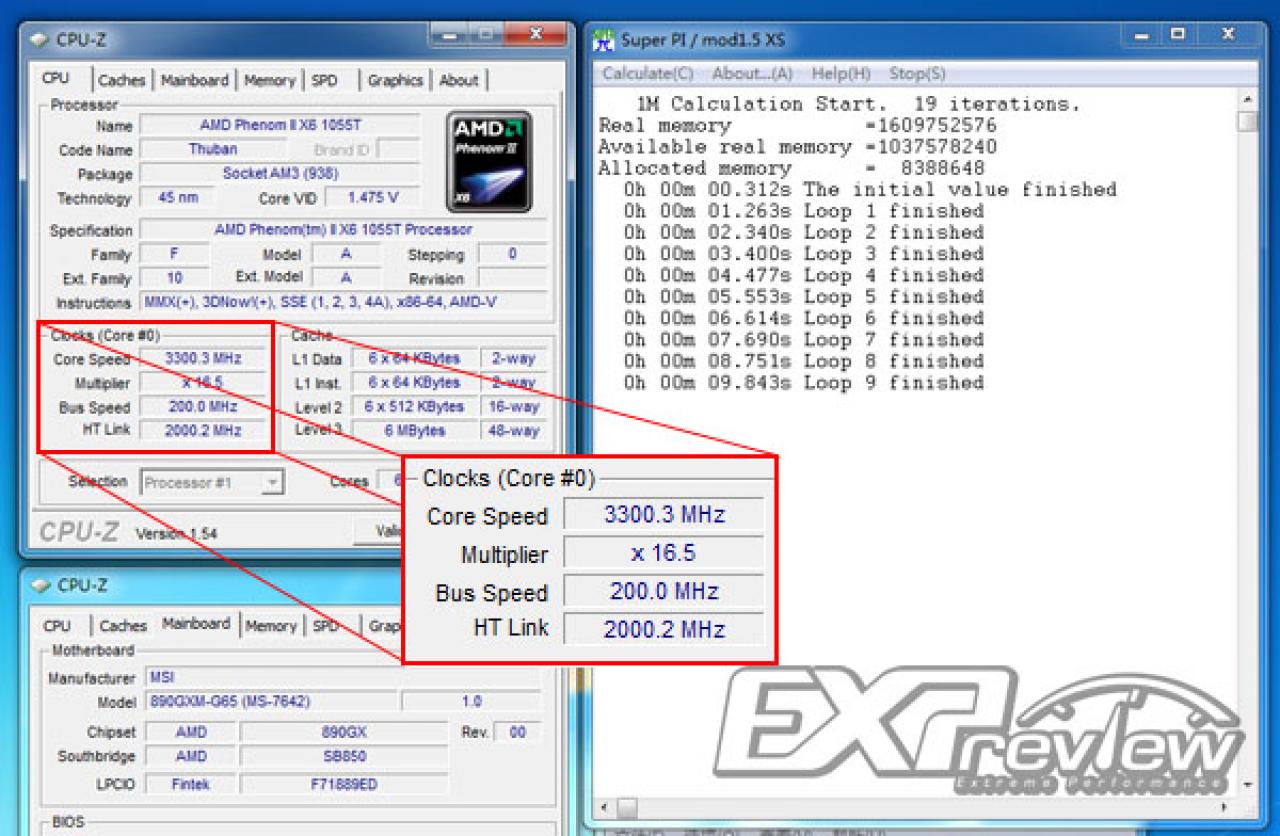
Task: Click the "initial value finished" line in Super PI
Action: click(870, 190)
